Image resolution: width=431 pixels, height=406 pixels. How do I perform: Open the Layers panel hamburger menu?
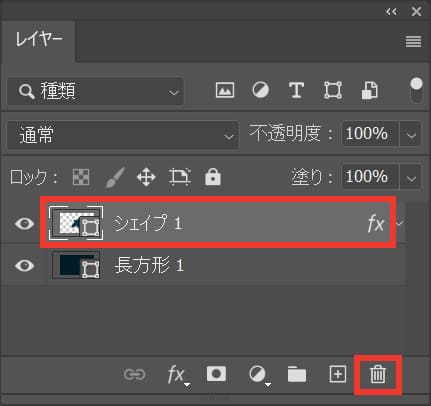pyautogui.click(x=413, y=42)
